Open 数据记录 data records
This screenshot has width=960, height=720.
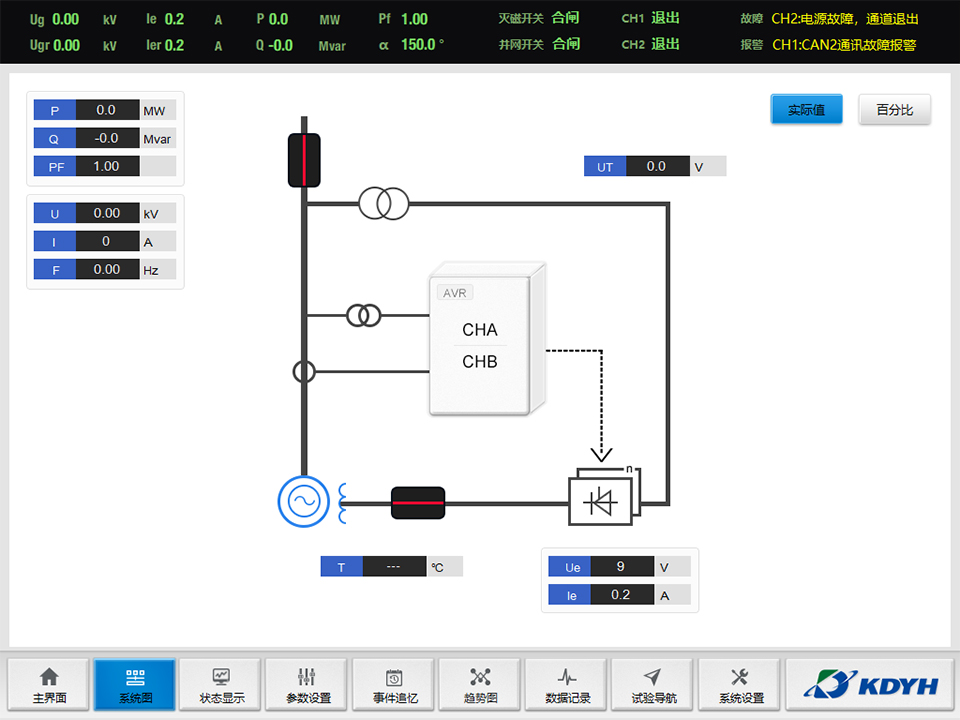[566, 684]
